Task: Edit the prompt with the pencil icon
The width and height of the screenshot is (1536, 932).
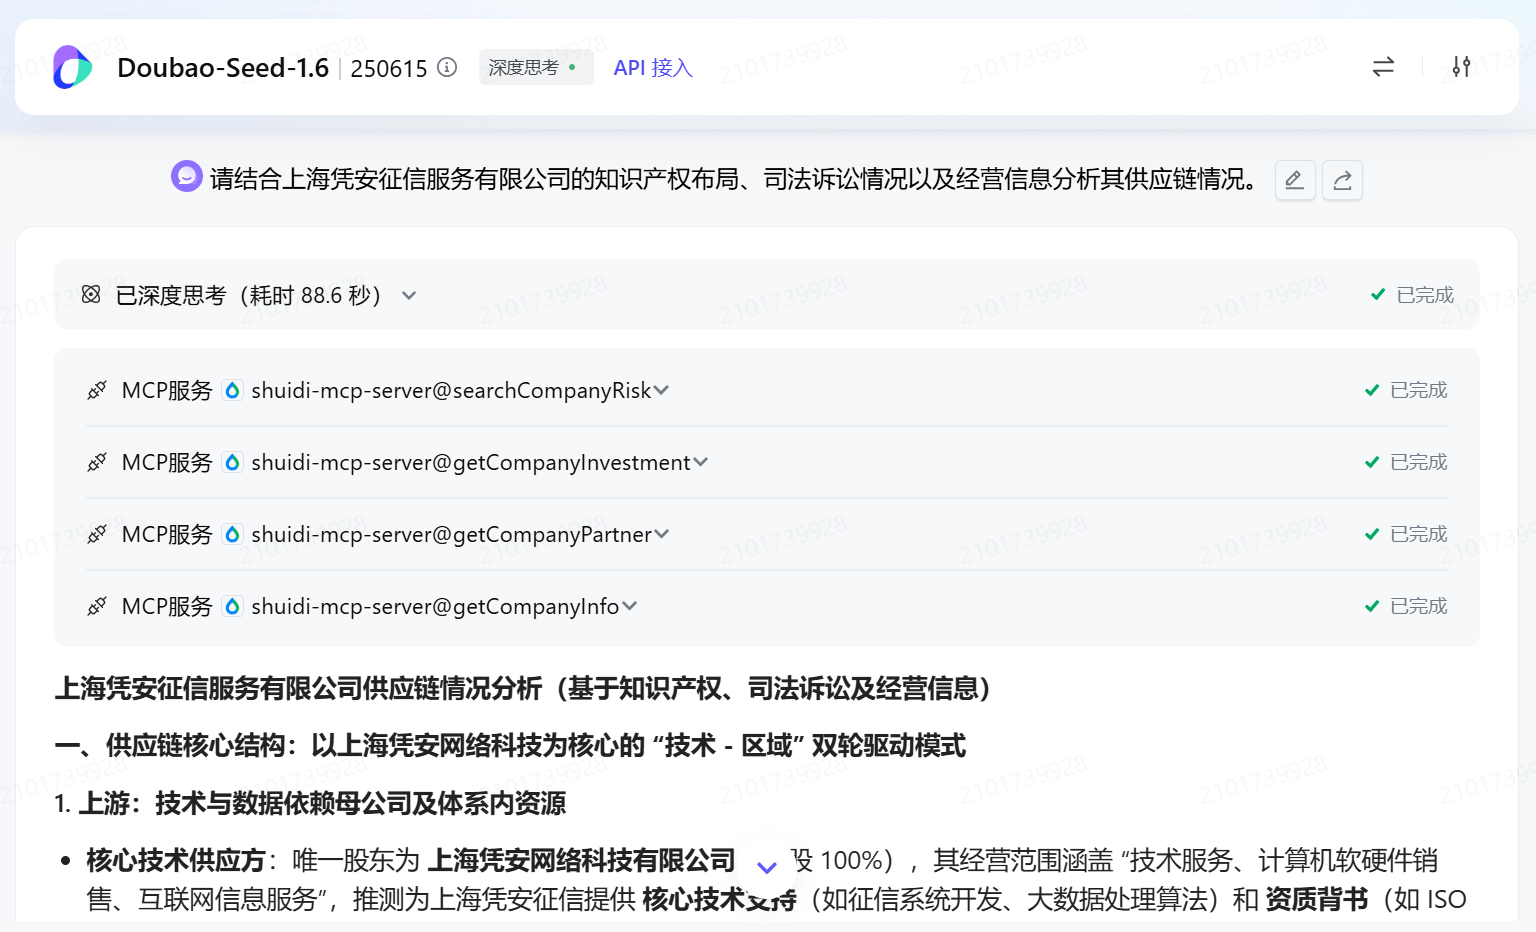Action: 1294,180
